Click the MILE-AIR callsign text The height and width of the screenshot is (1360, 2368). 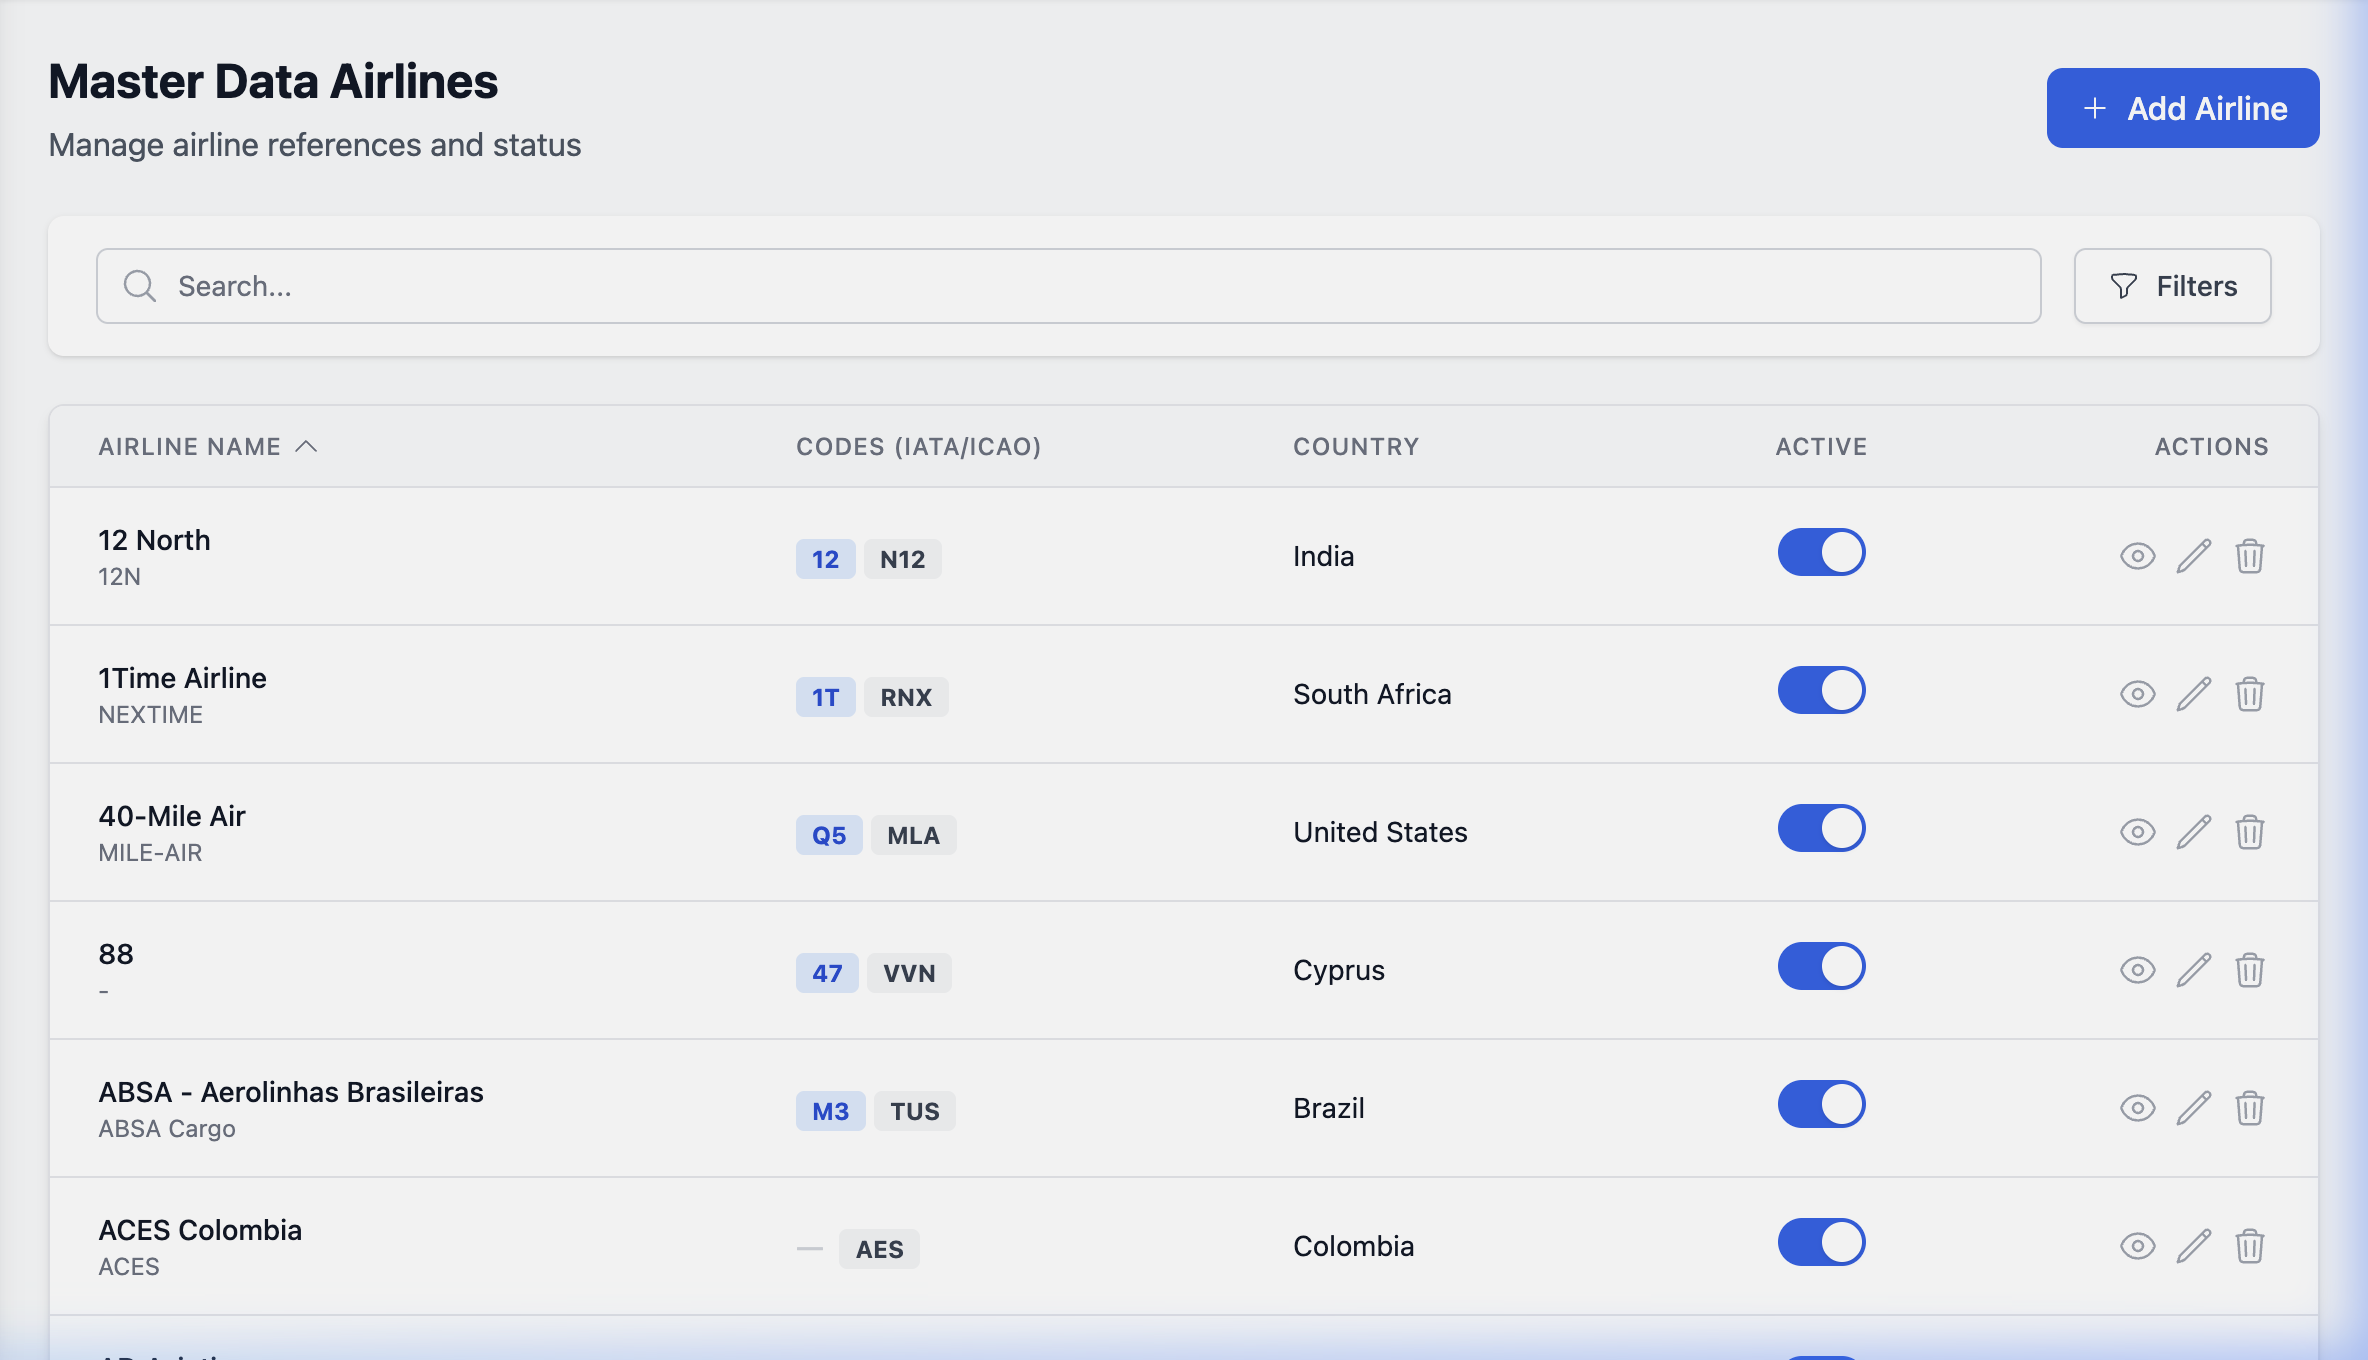(x=150, y=853)
